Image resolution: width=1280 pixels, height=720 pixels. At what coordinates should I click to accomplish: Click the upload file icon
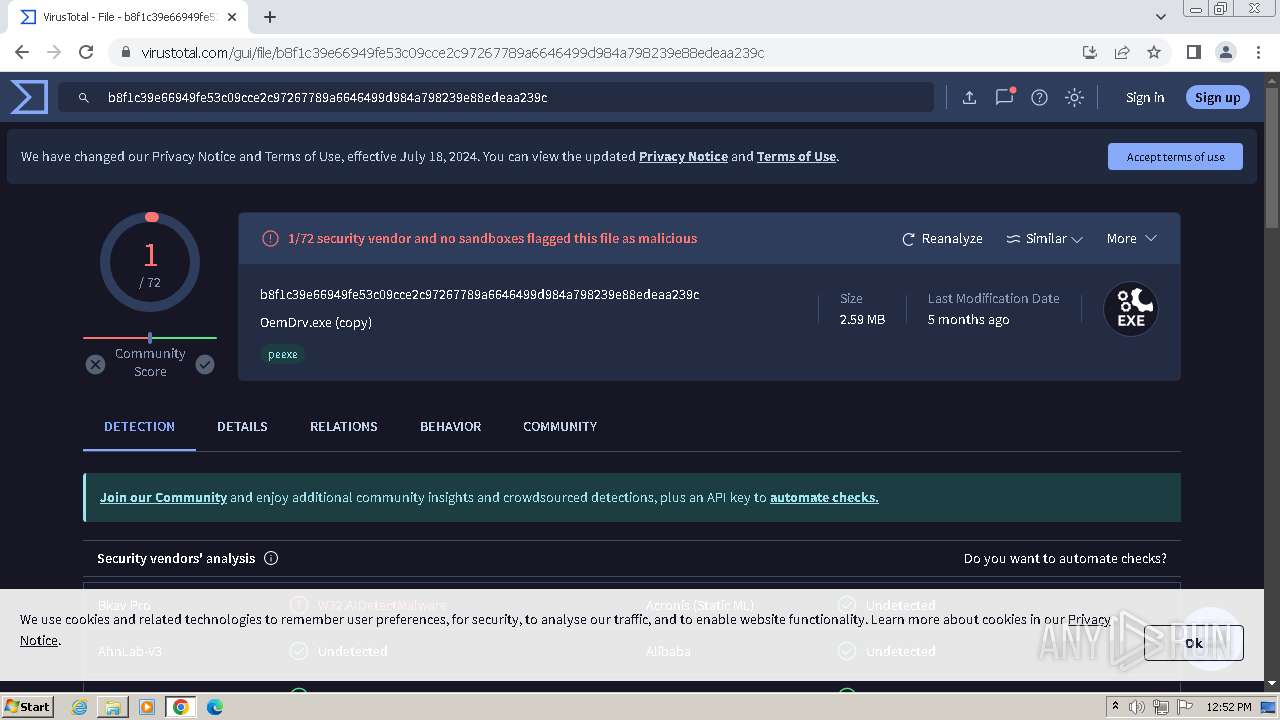point(969,97)
